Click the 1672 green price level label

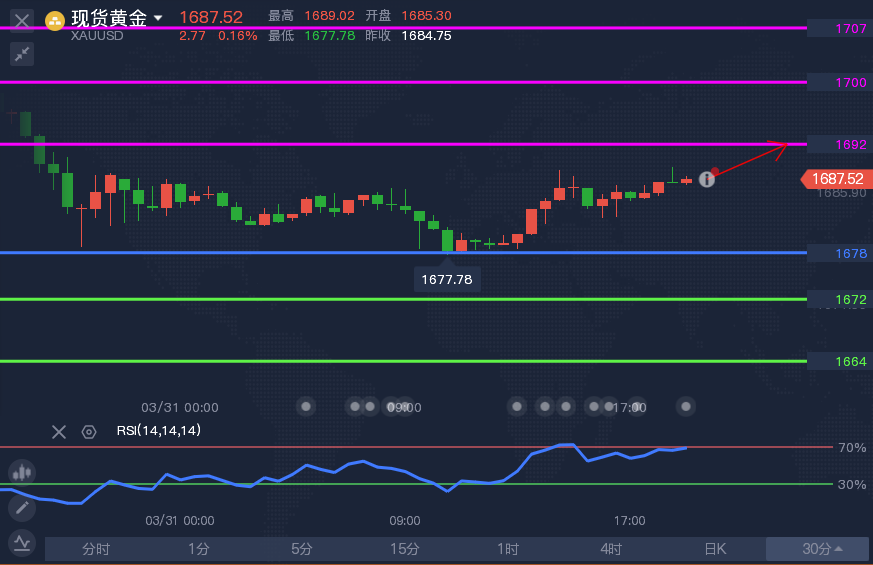pos(851,299)
